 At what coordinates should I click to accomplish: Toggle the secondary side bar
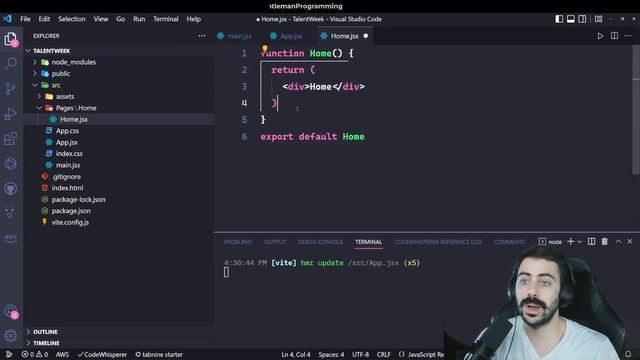point(582,19)
